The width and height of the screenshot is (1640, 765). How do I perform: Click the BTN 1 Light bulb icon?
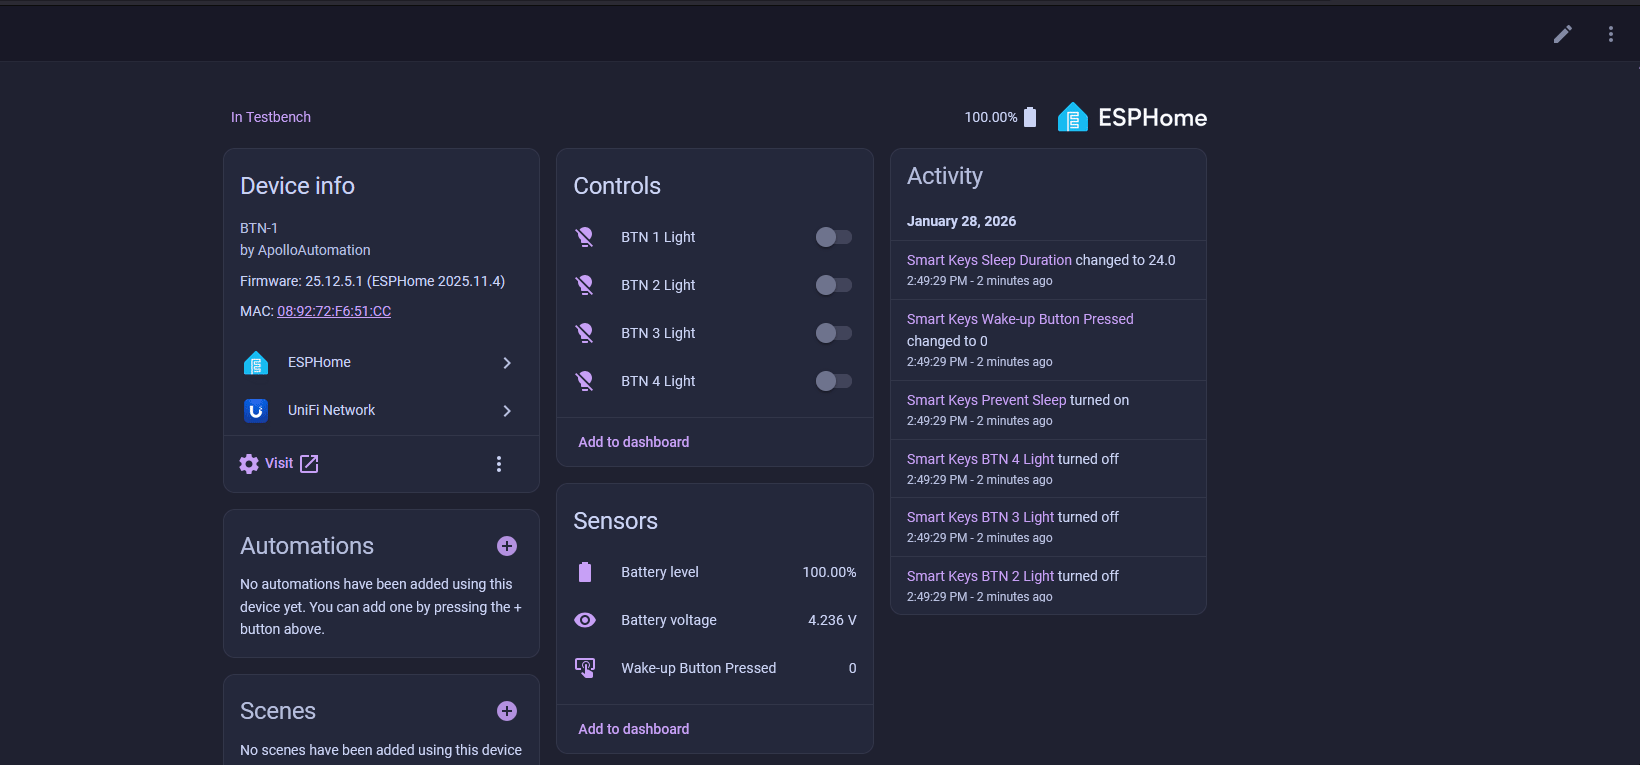pyautogui.click(x=585, y=237)
